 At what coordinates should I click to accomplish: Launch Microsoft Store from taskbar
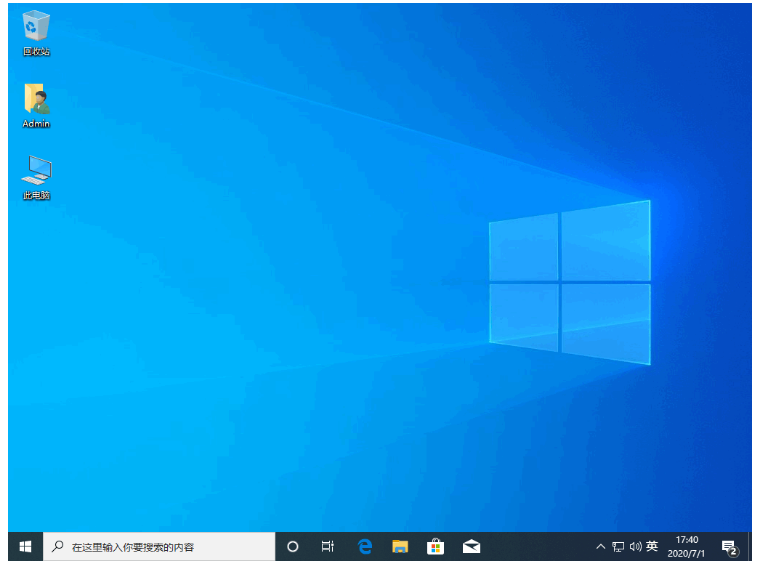435,547
